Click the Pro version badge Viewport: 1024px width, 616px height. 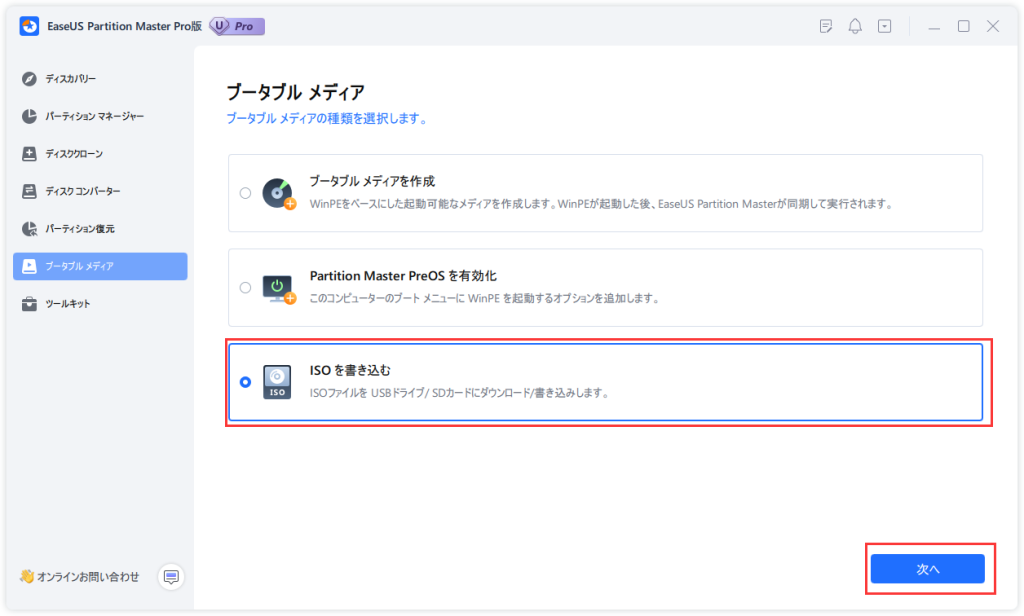pos(237,27)
